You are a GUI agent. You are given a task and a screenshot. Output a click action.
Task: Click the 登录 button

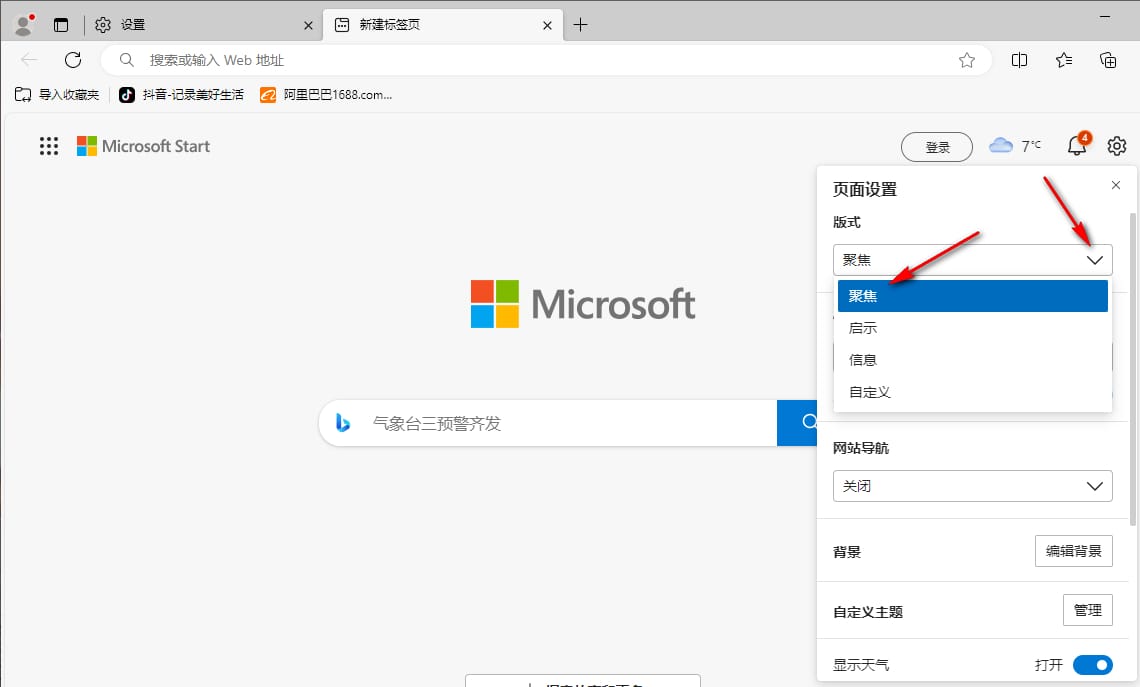click(936, 147)
